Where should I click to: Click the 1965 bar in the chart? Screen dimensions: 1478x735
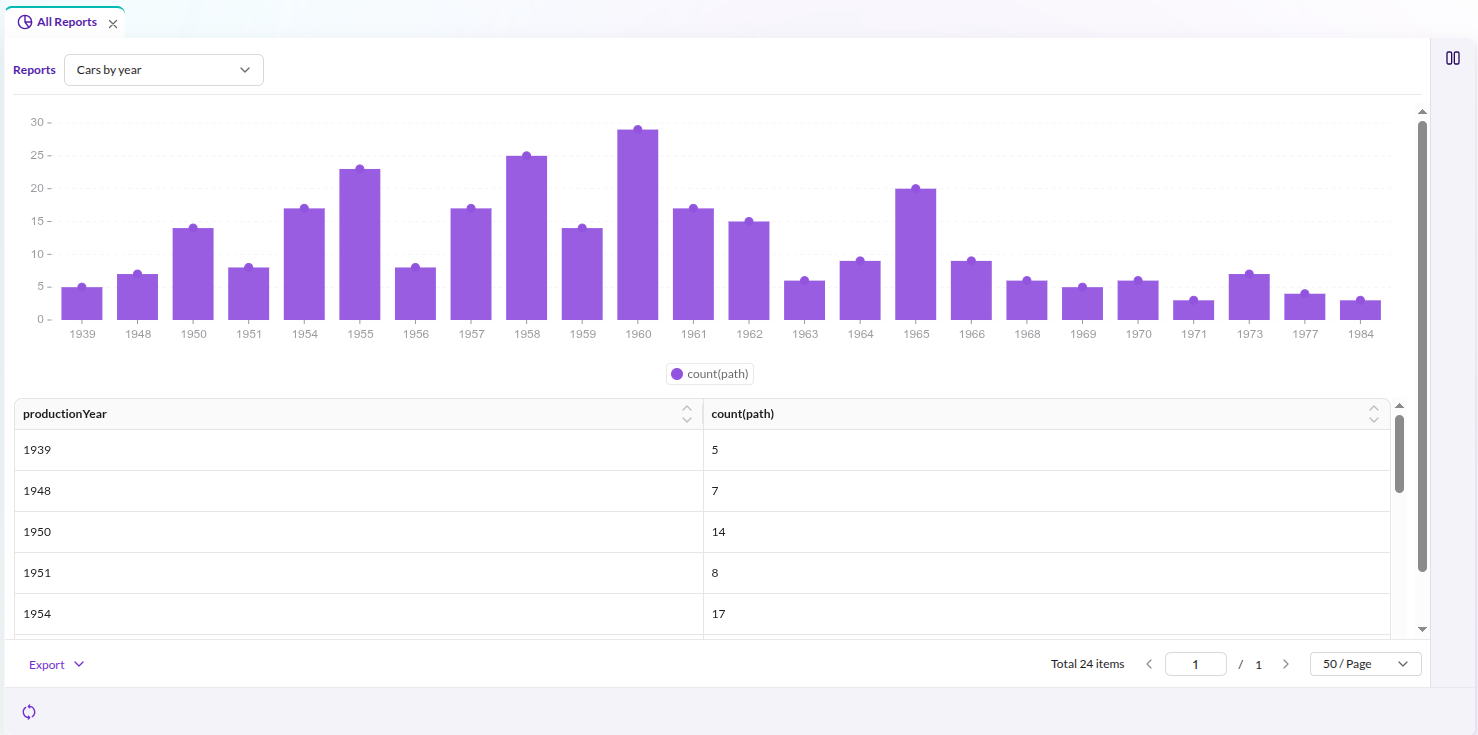click(916, 254)
